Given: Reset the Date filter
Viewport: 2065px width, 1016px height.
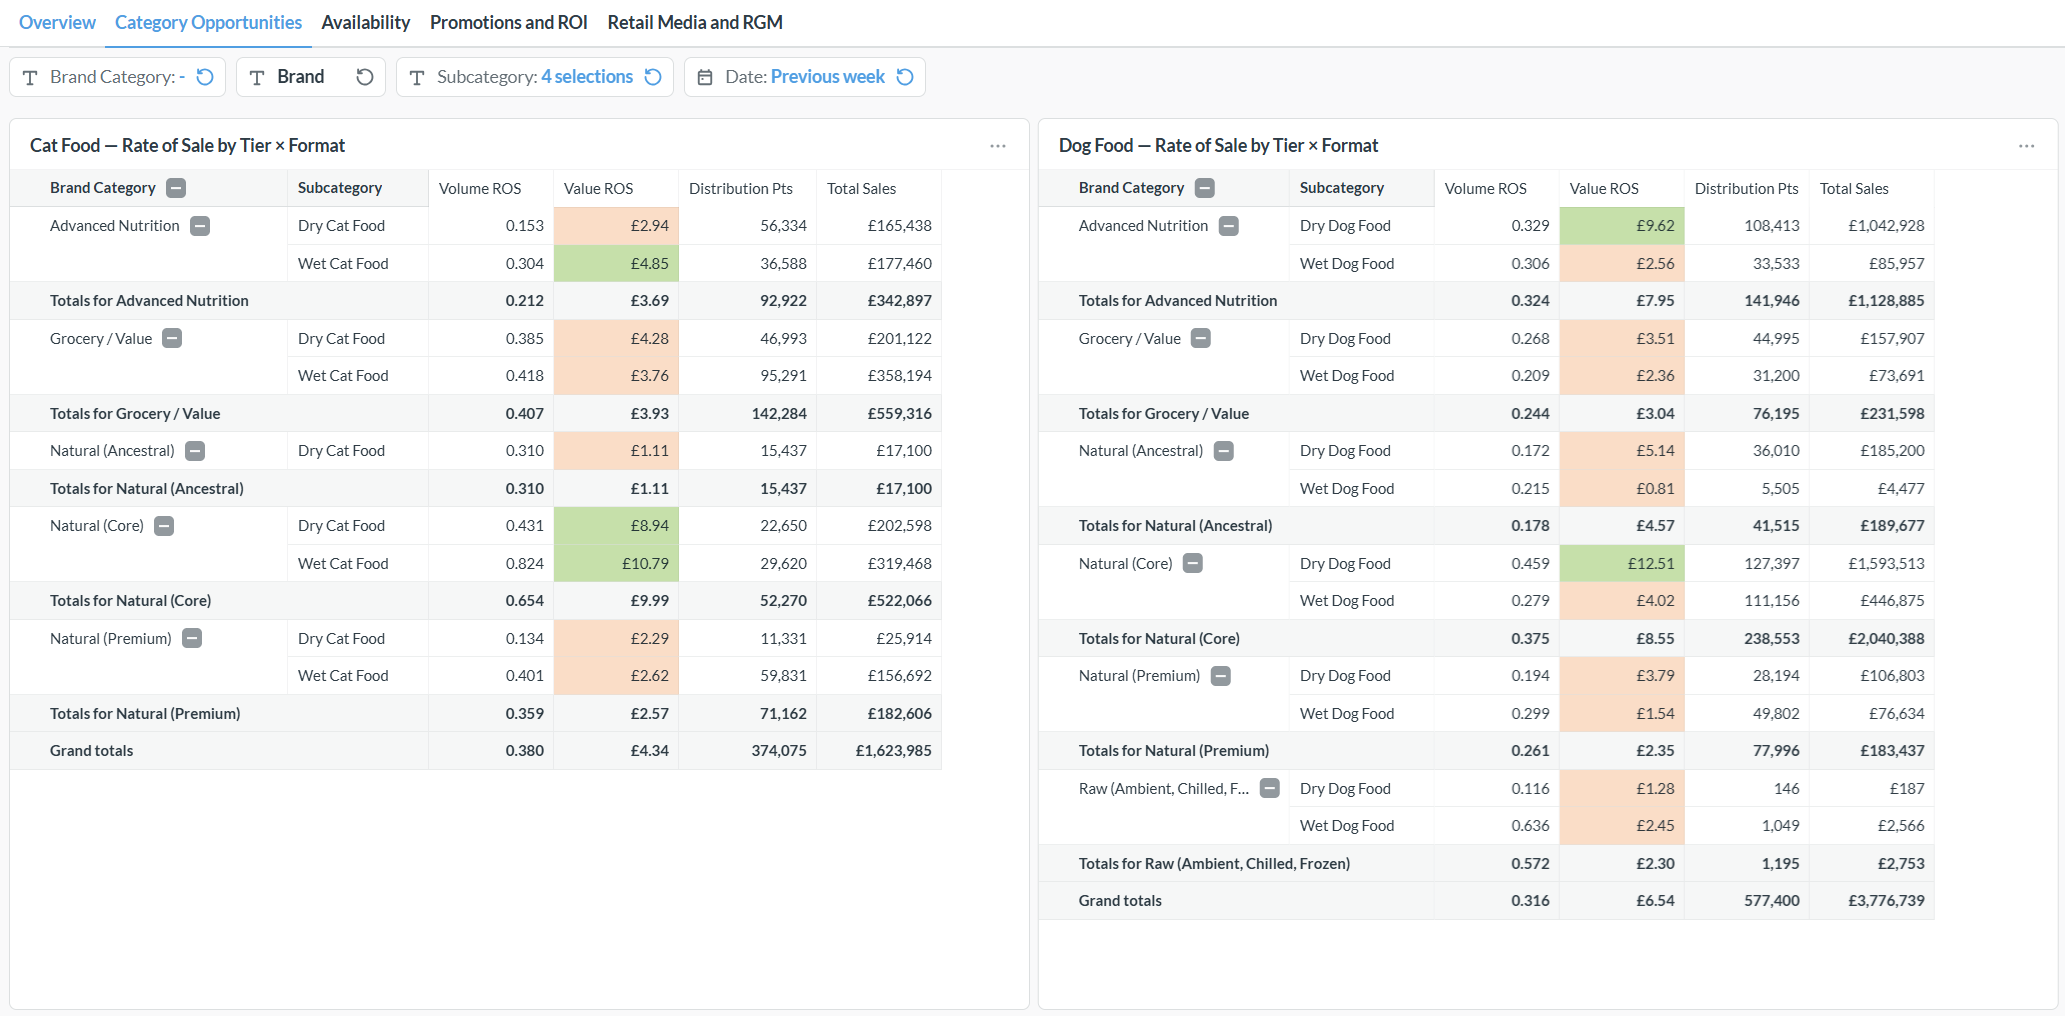Looking at the screenshot, I should [905, 77].
